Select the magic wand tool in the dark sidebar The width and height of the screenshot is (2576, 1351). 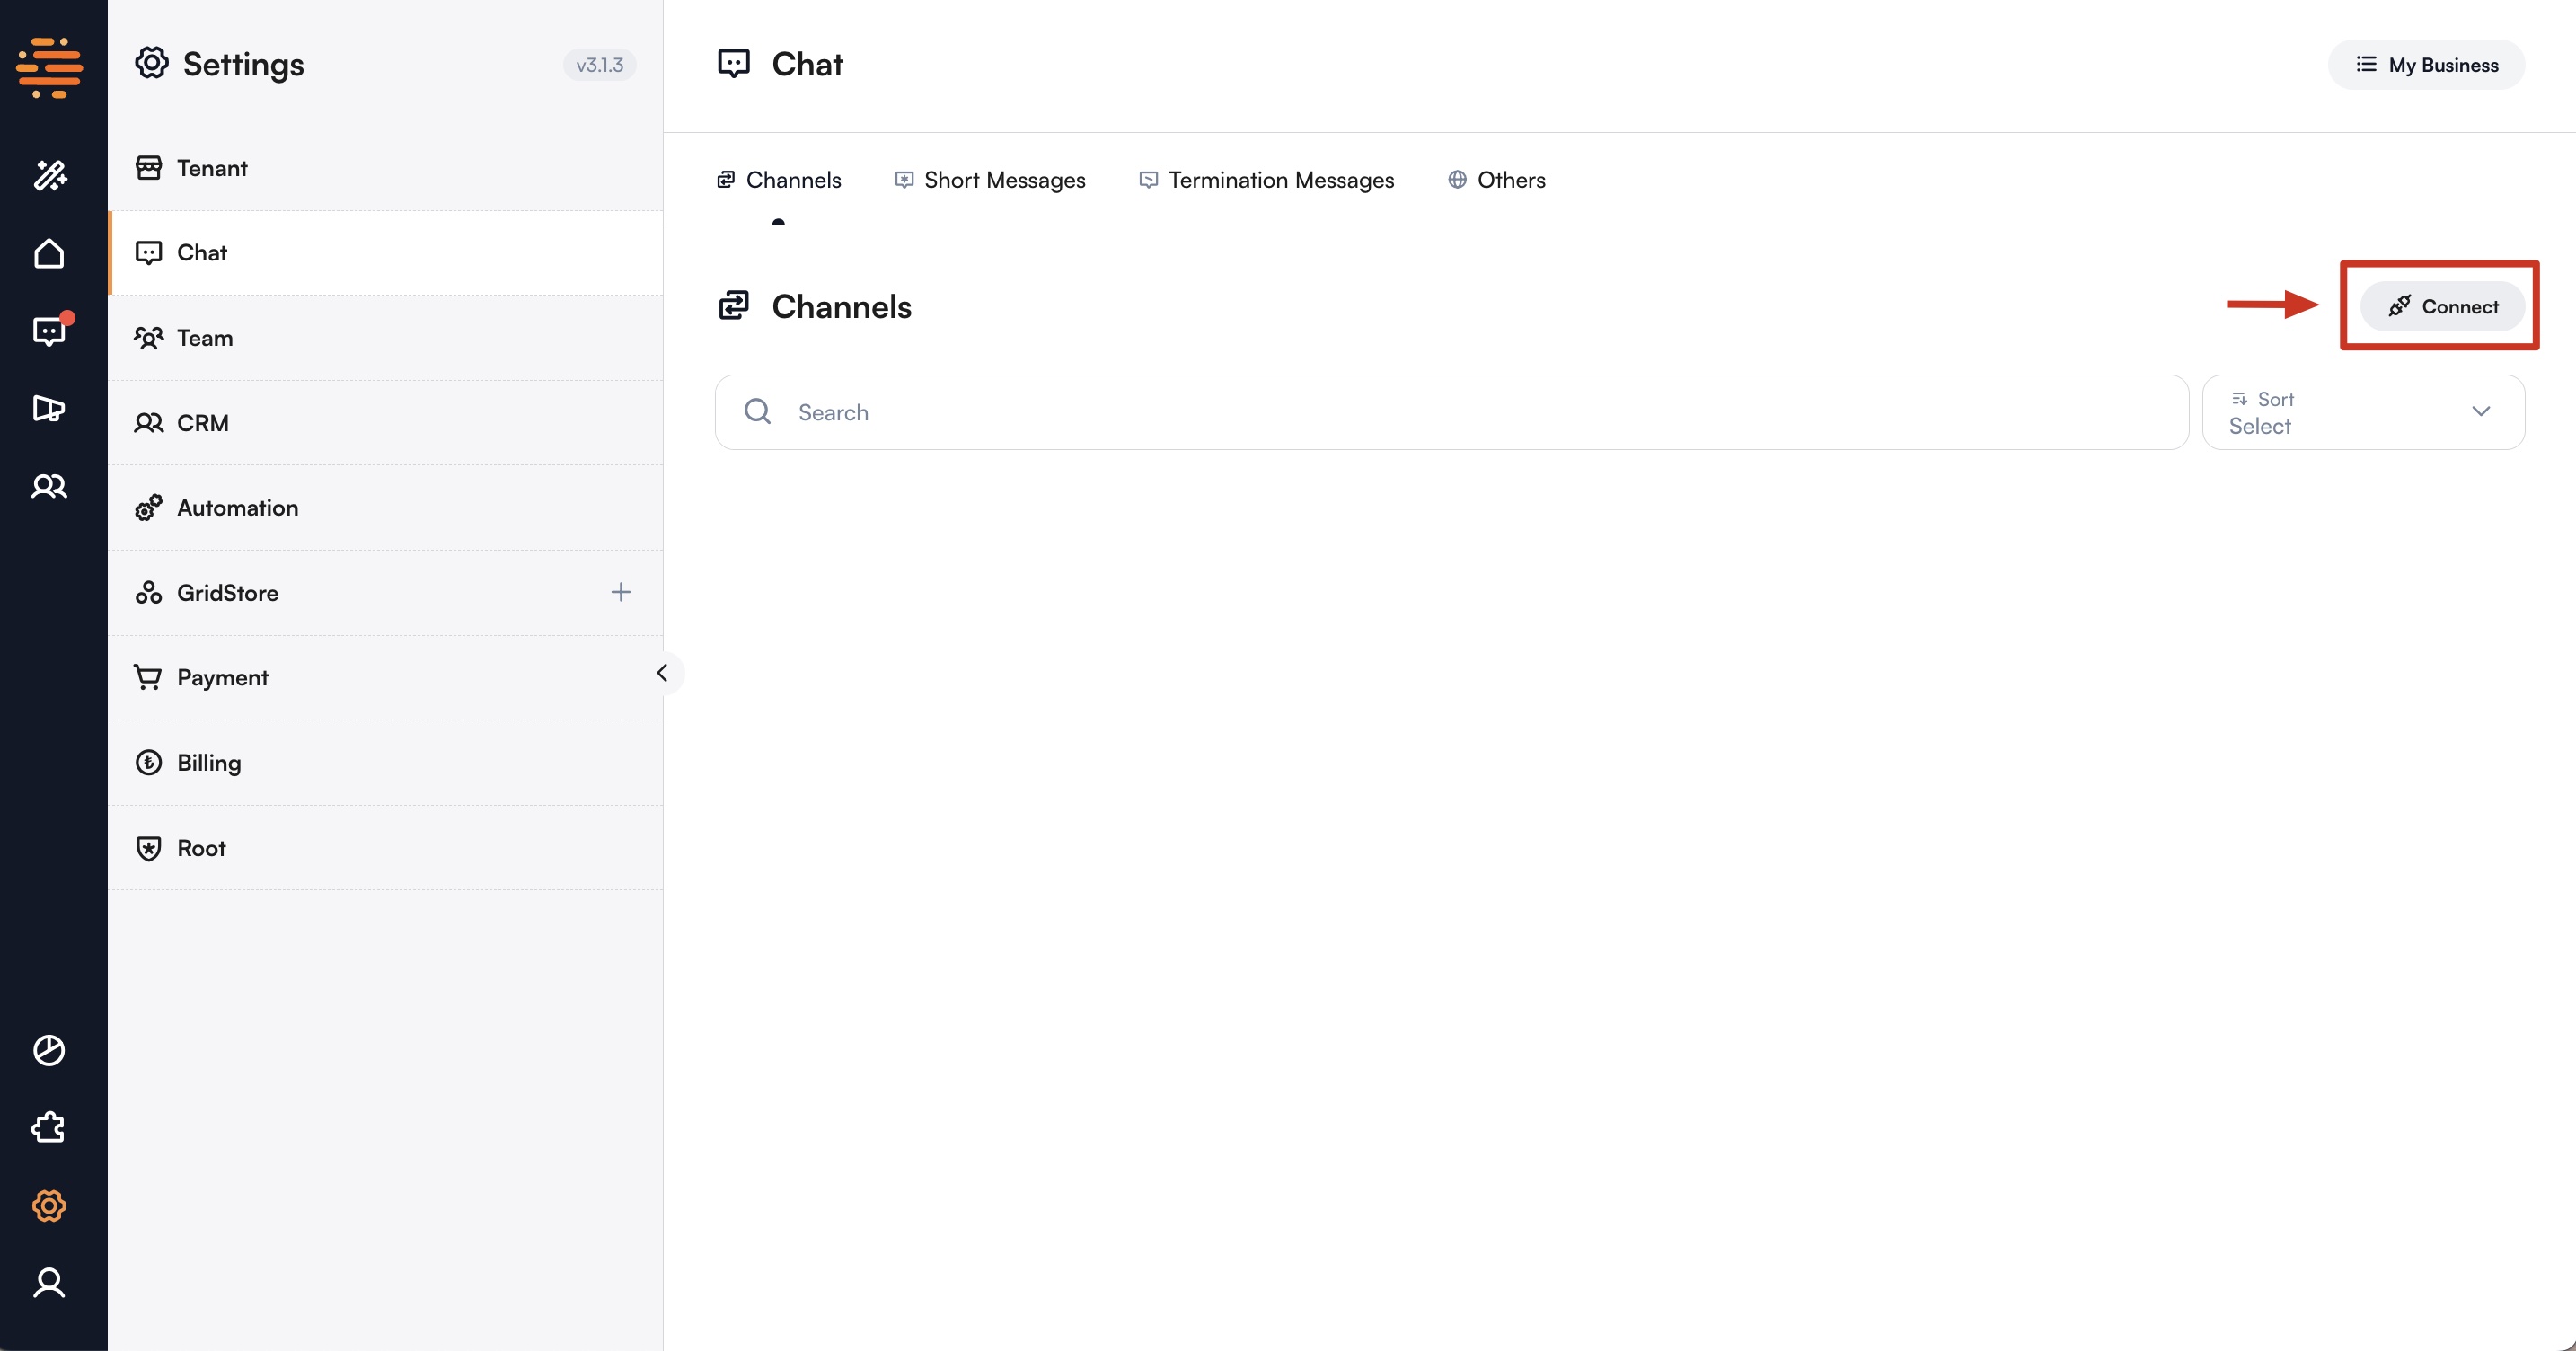[49, 175]
